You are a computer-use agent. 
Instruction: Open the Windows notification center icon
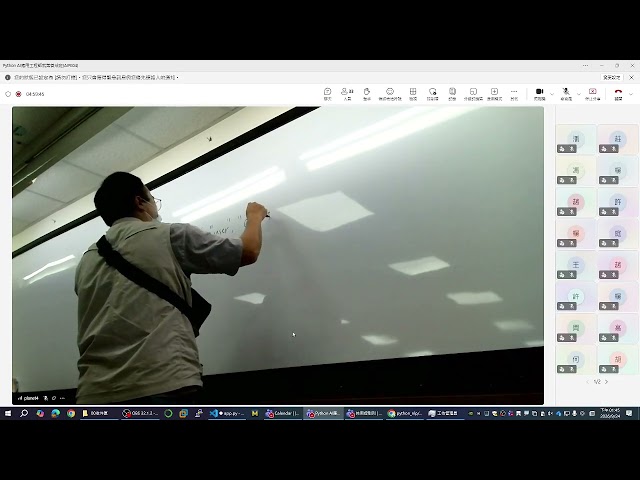pos(629,413)
